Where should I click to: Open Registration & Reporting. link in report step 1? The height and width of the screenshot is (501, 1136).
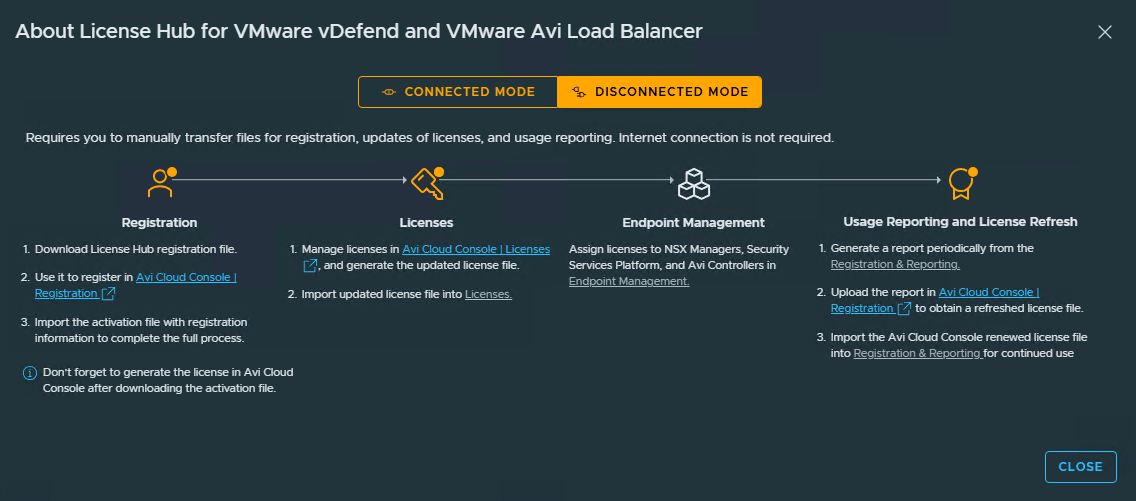(895, 264)
